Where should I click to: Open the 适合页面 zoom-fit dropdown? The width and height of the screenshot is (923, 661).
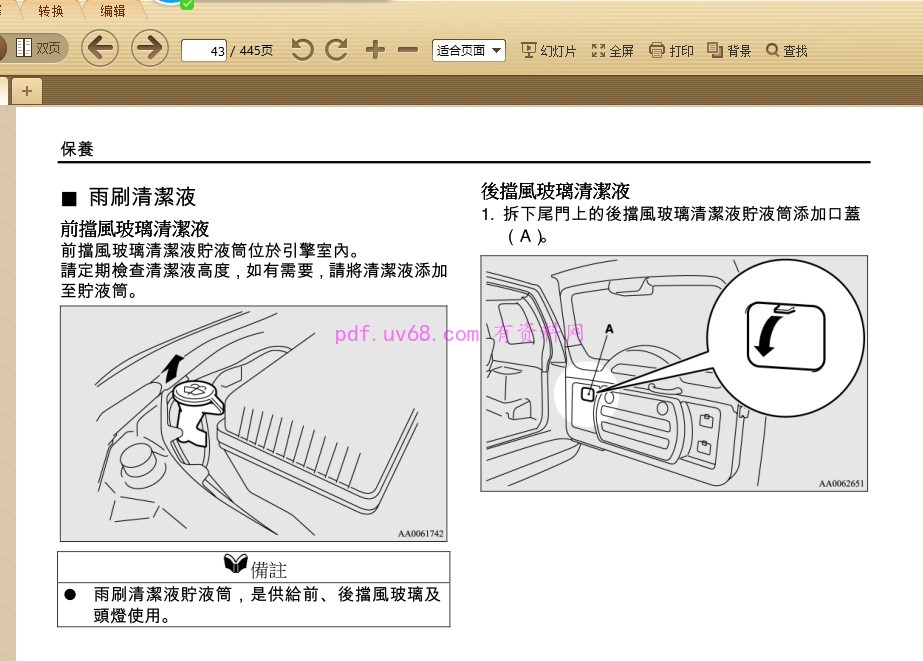pos(468,50)
